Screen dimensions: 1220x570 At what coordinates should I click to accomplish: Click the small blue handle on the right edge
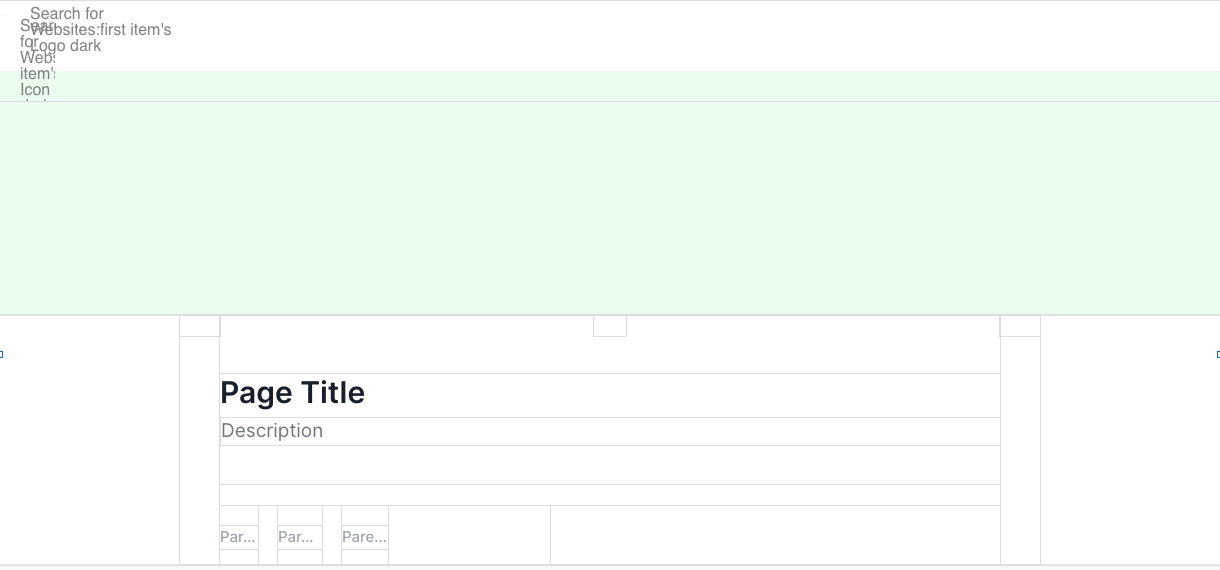click(1217, 354)
